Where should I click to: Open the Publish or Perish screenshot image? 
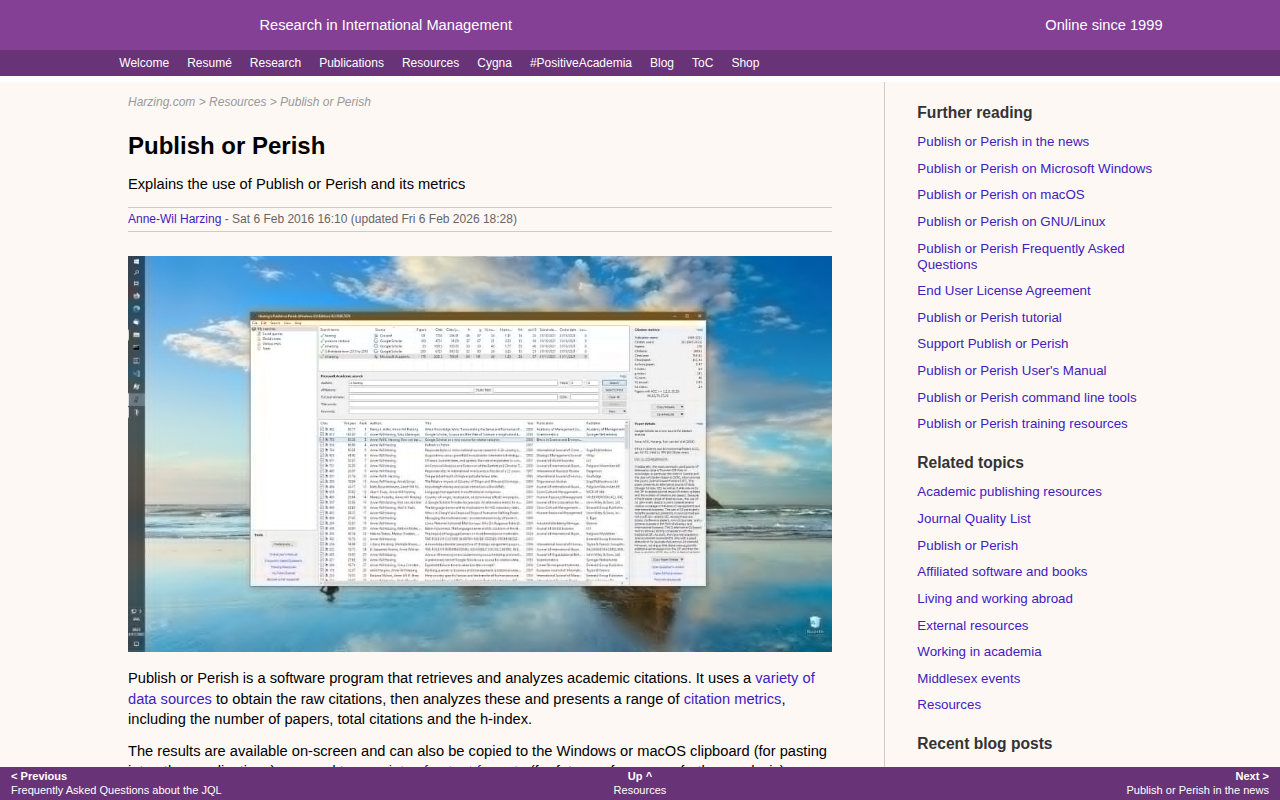[480, 454]
